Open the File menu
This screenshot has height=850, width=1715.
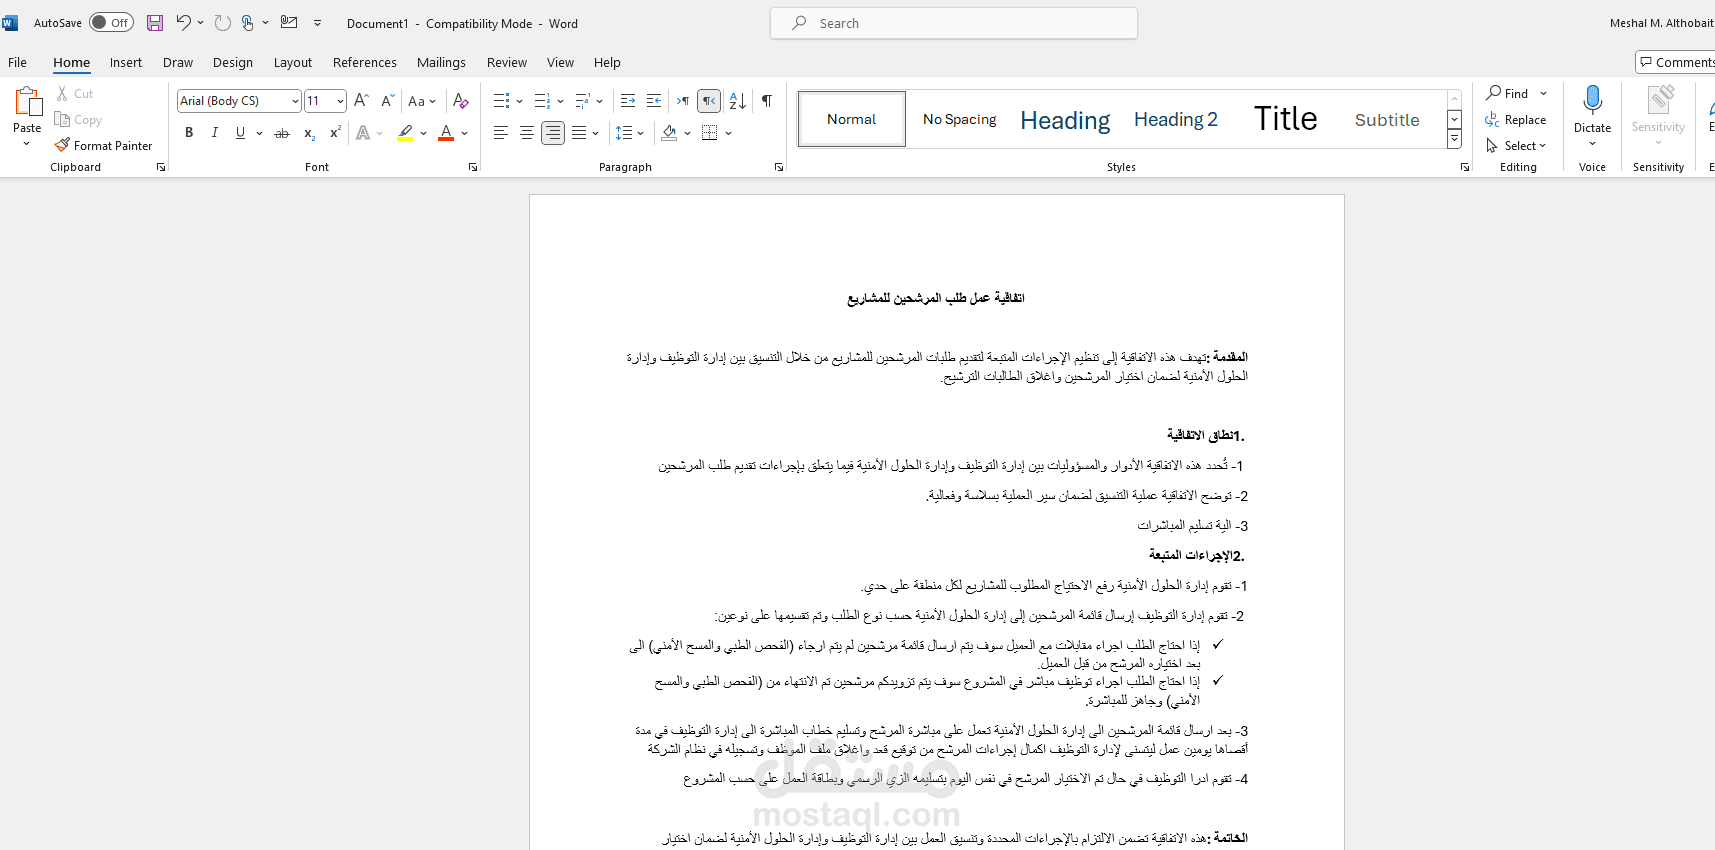tap(17, 62)
